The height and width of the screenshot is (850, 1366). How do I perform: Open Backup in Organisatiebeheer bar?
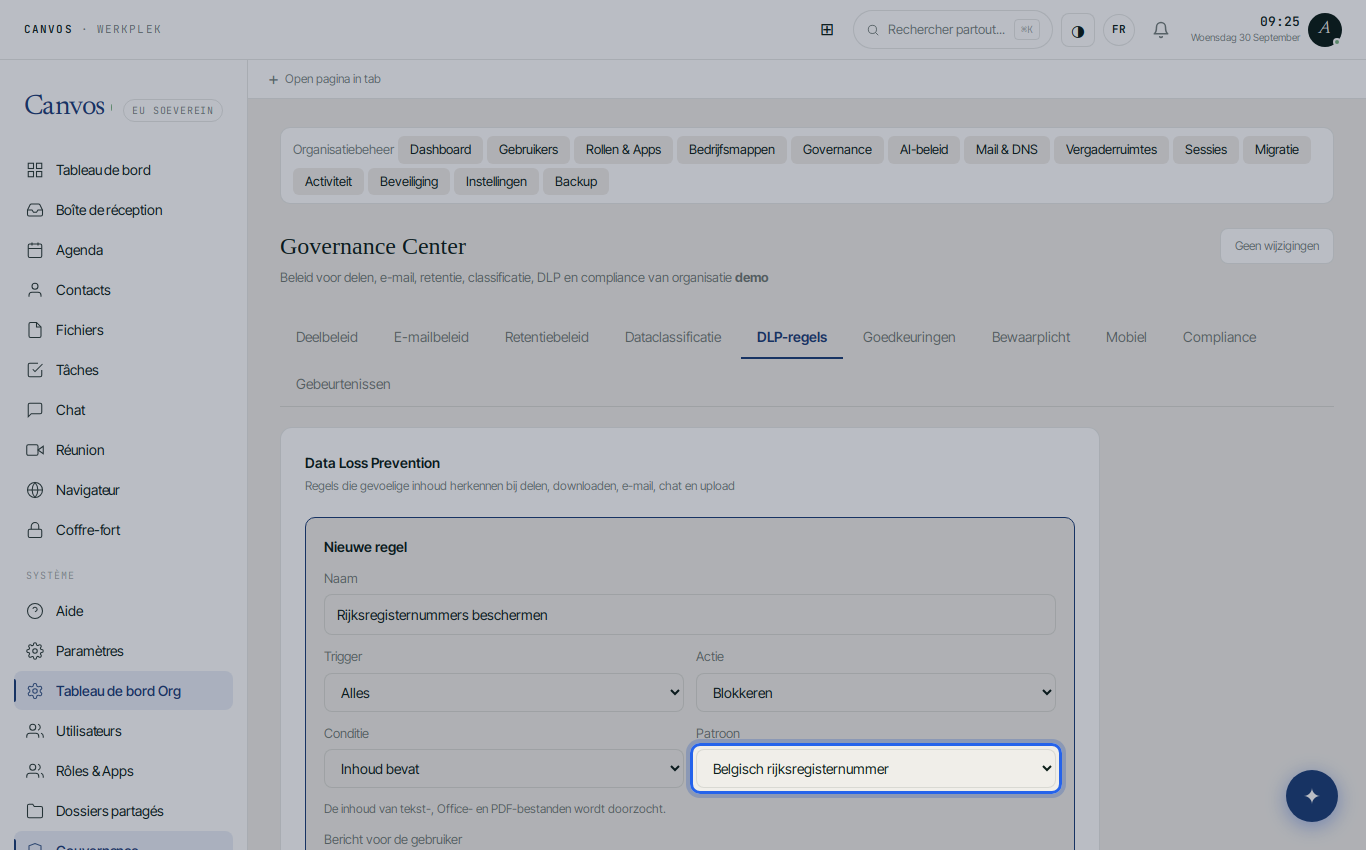pyautogui.click(x=576, y=182)
